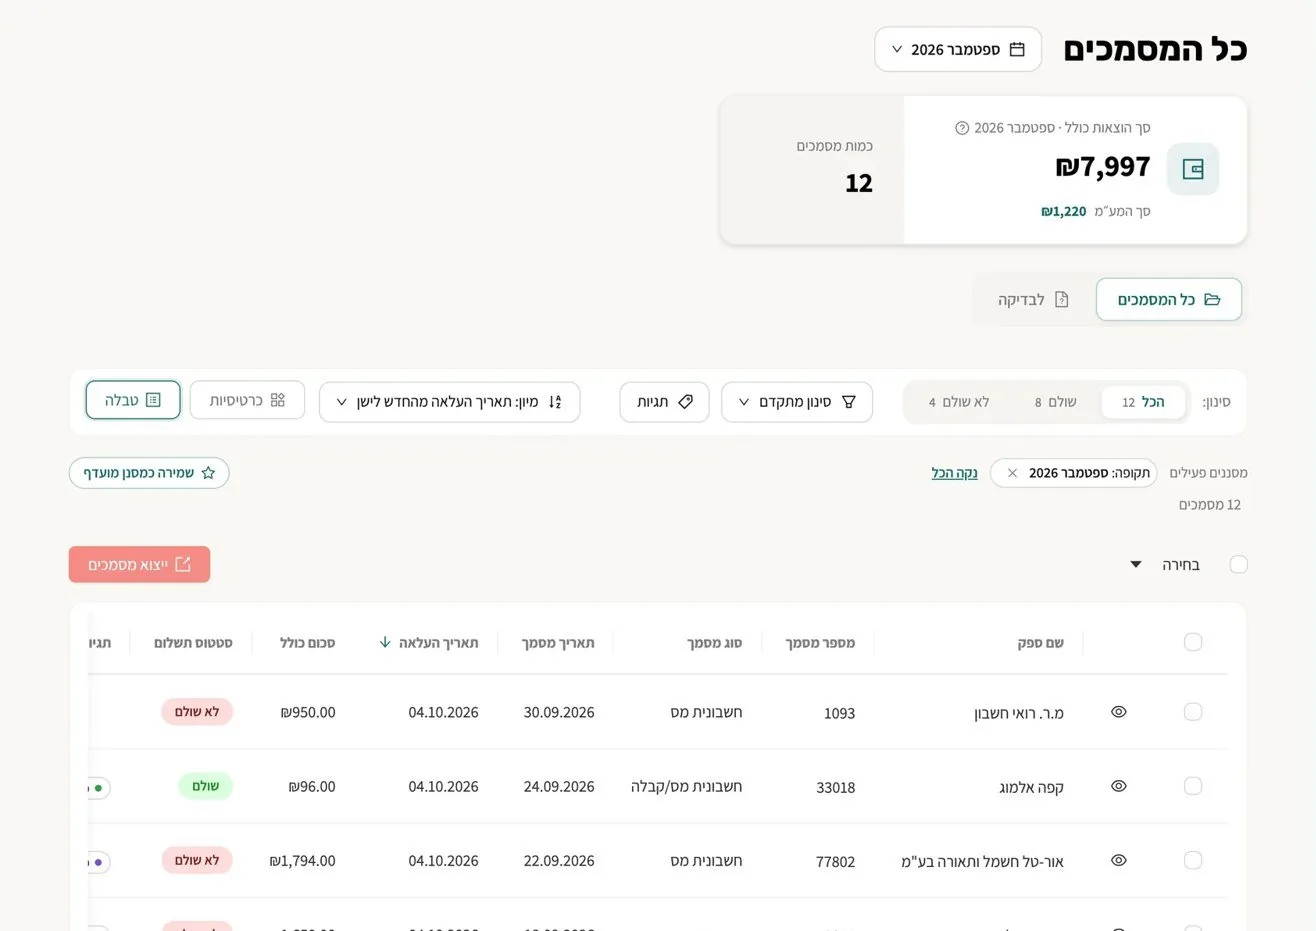1316x931 pixels.
Task: Check the select-all box in the table header
Action: point(1193,642)
